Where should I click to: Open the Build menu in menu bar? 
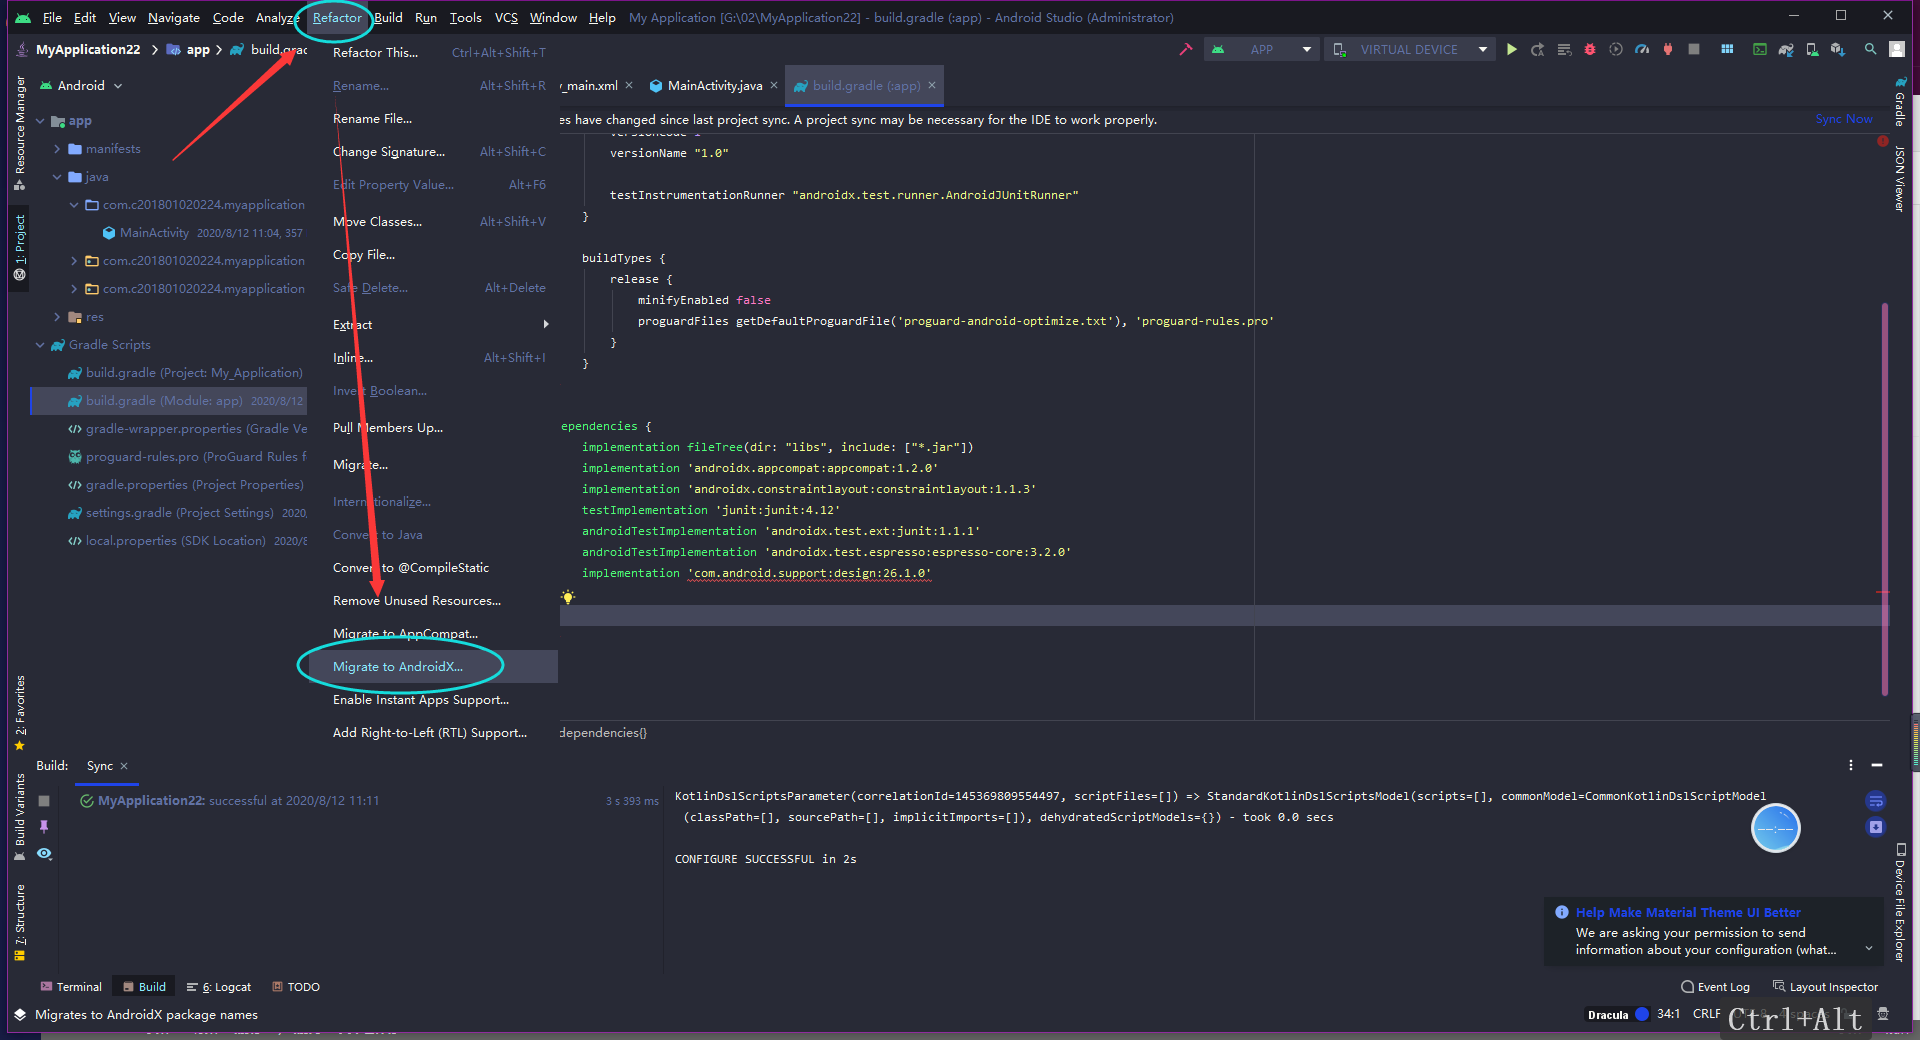point(388,18)
